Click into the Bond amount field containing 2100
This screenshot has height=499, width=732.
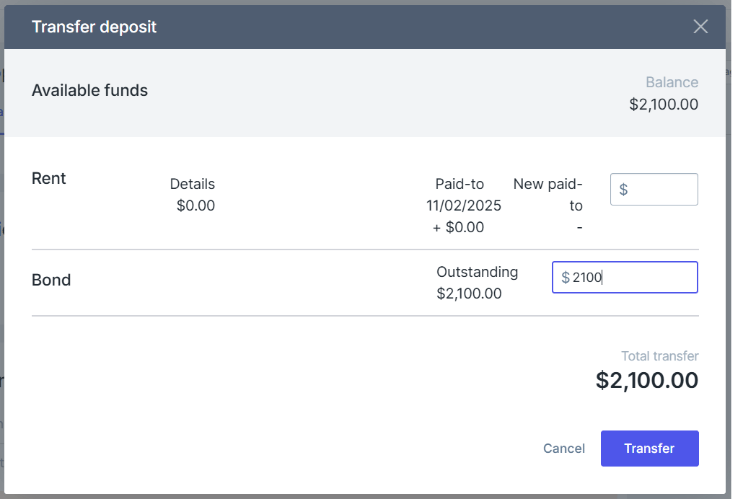tap(625, 277)
